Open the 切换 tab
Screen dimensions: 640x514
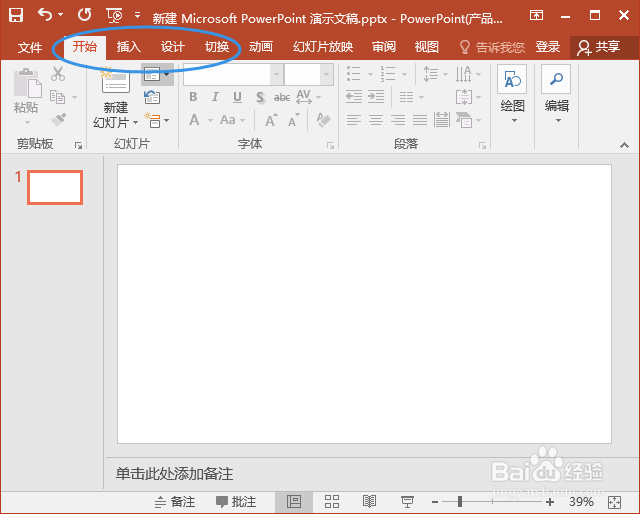click(217, 47)
